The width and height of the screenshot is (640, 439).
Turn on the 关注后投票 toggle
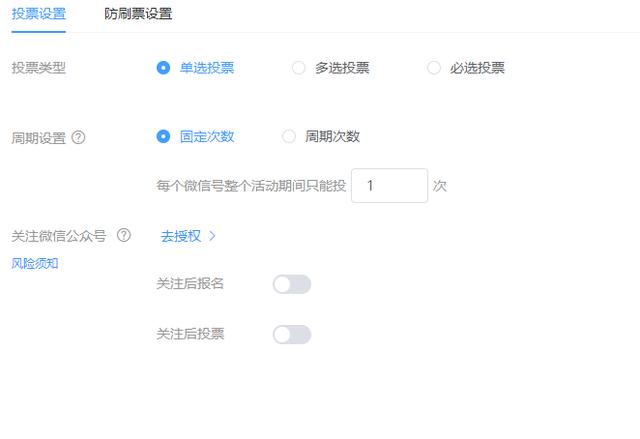(x=292, y=334)
